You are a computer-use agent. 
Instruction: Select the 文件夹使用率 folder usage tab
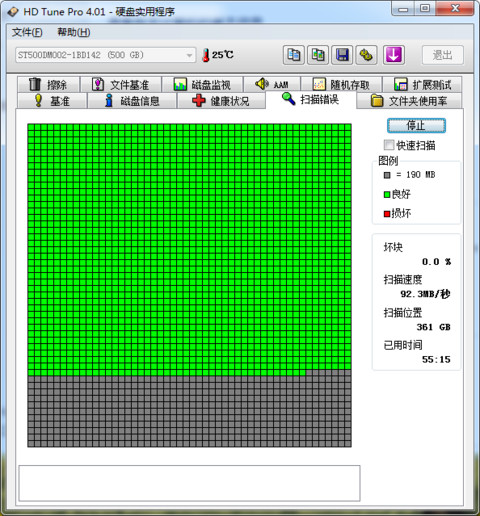point(409,101)
